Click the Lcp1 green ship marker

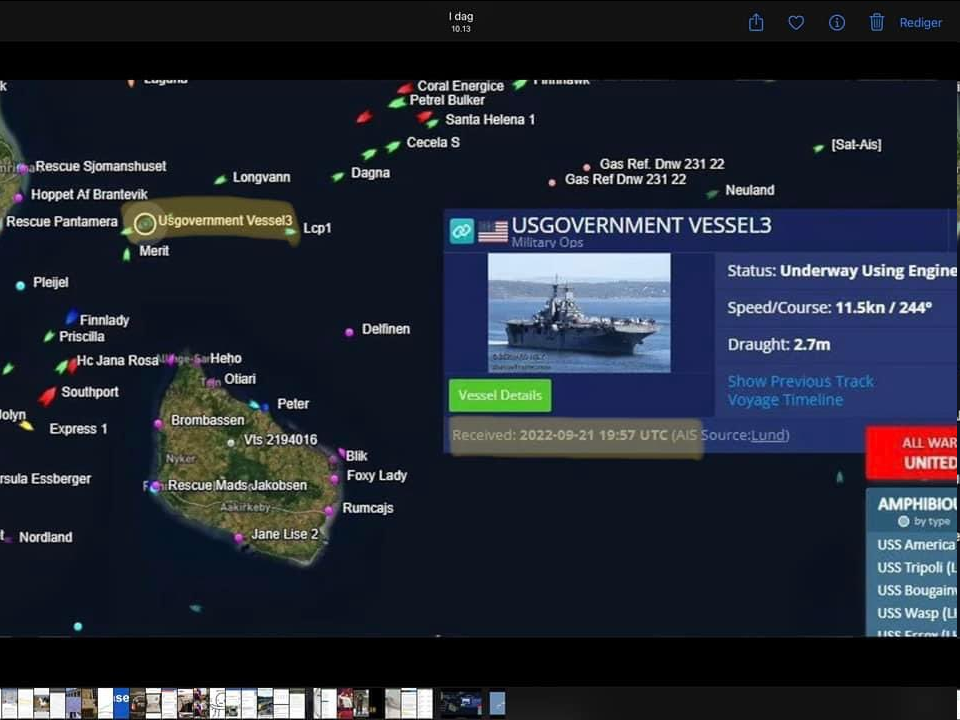pos(291,231)
